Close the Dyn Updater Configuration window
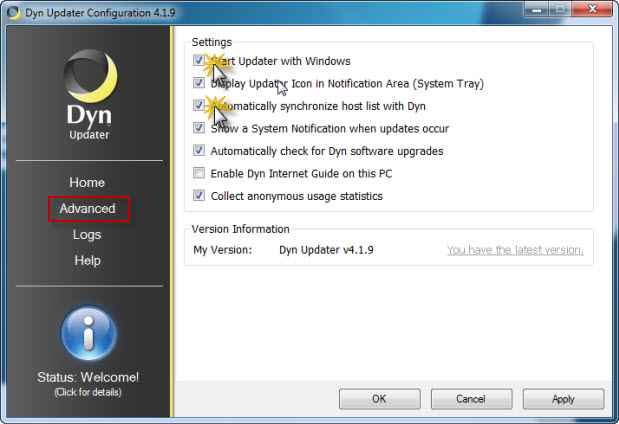Screen dimensions: 619x424 click(x=592, y=9)
